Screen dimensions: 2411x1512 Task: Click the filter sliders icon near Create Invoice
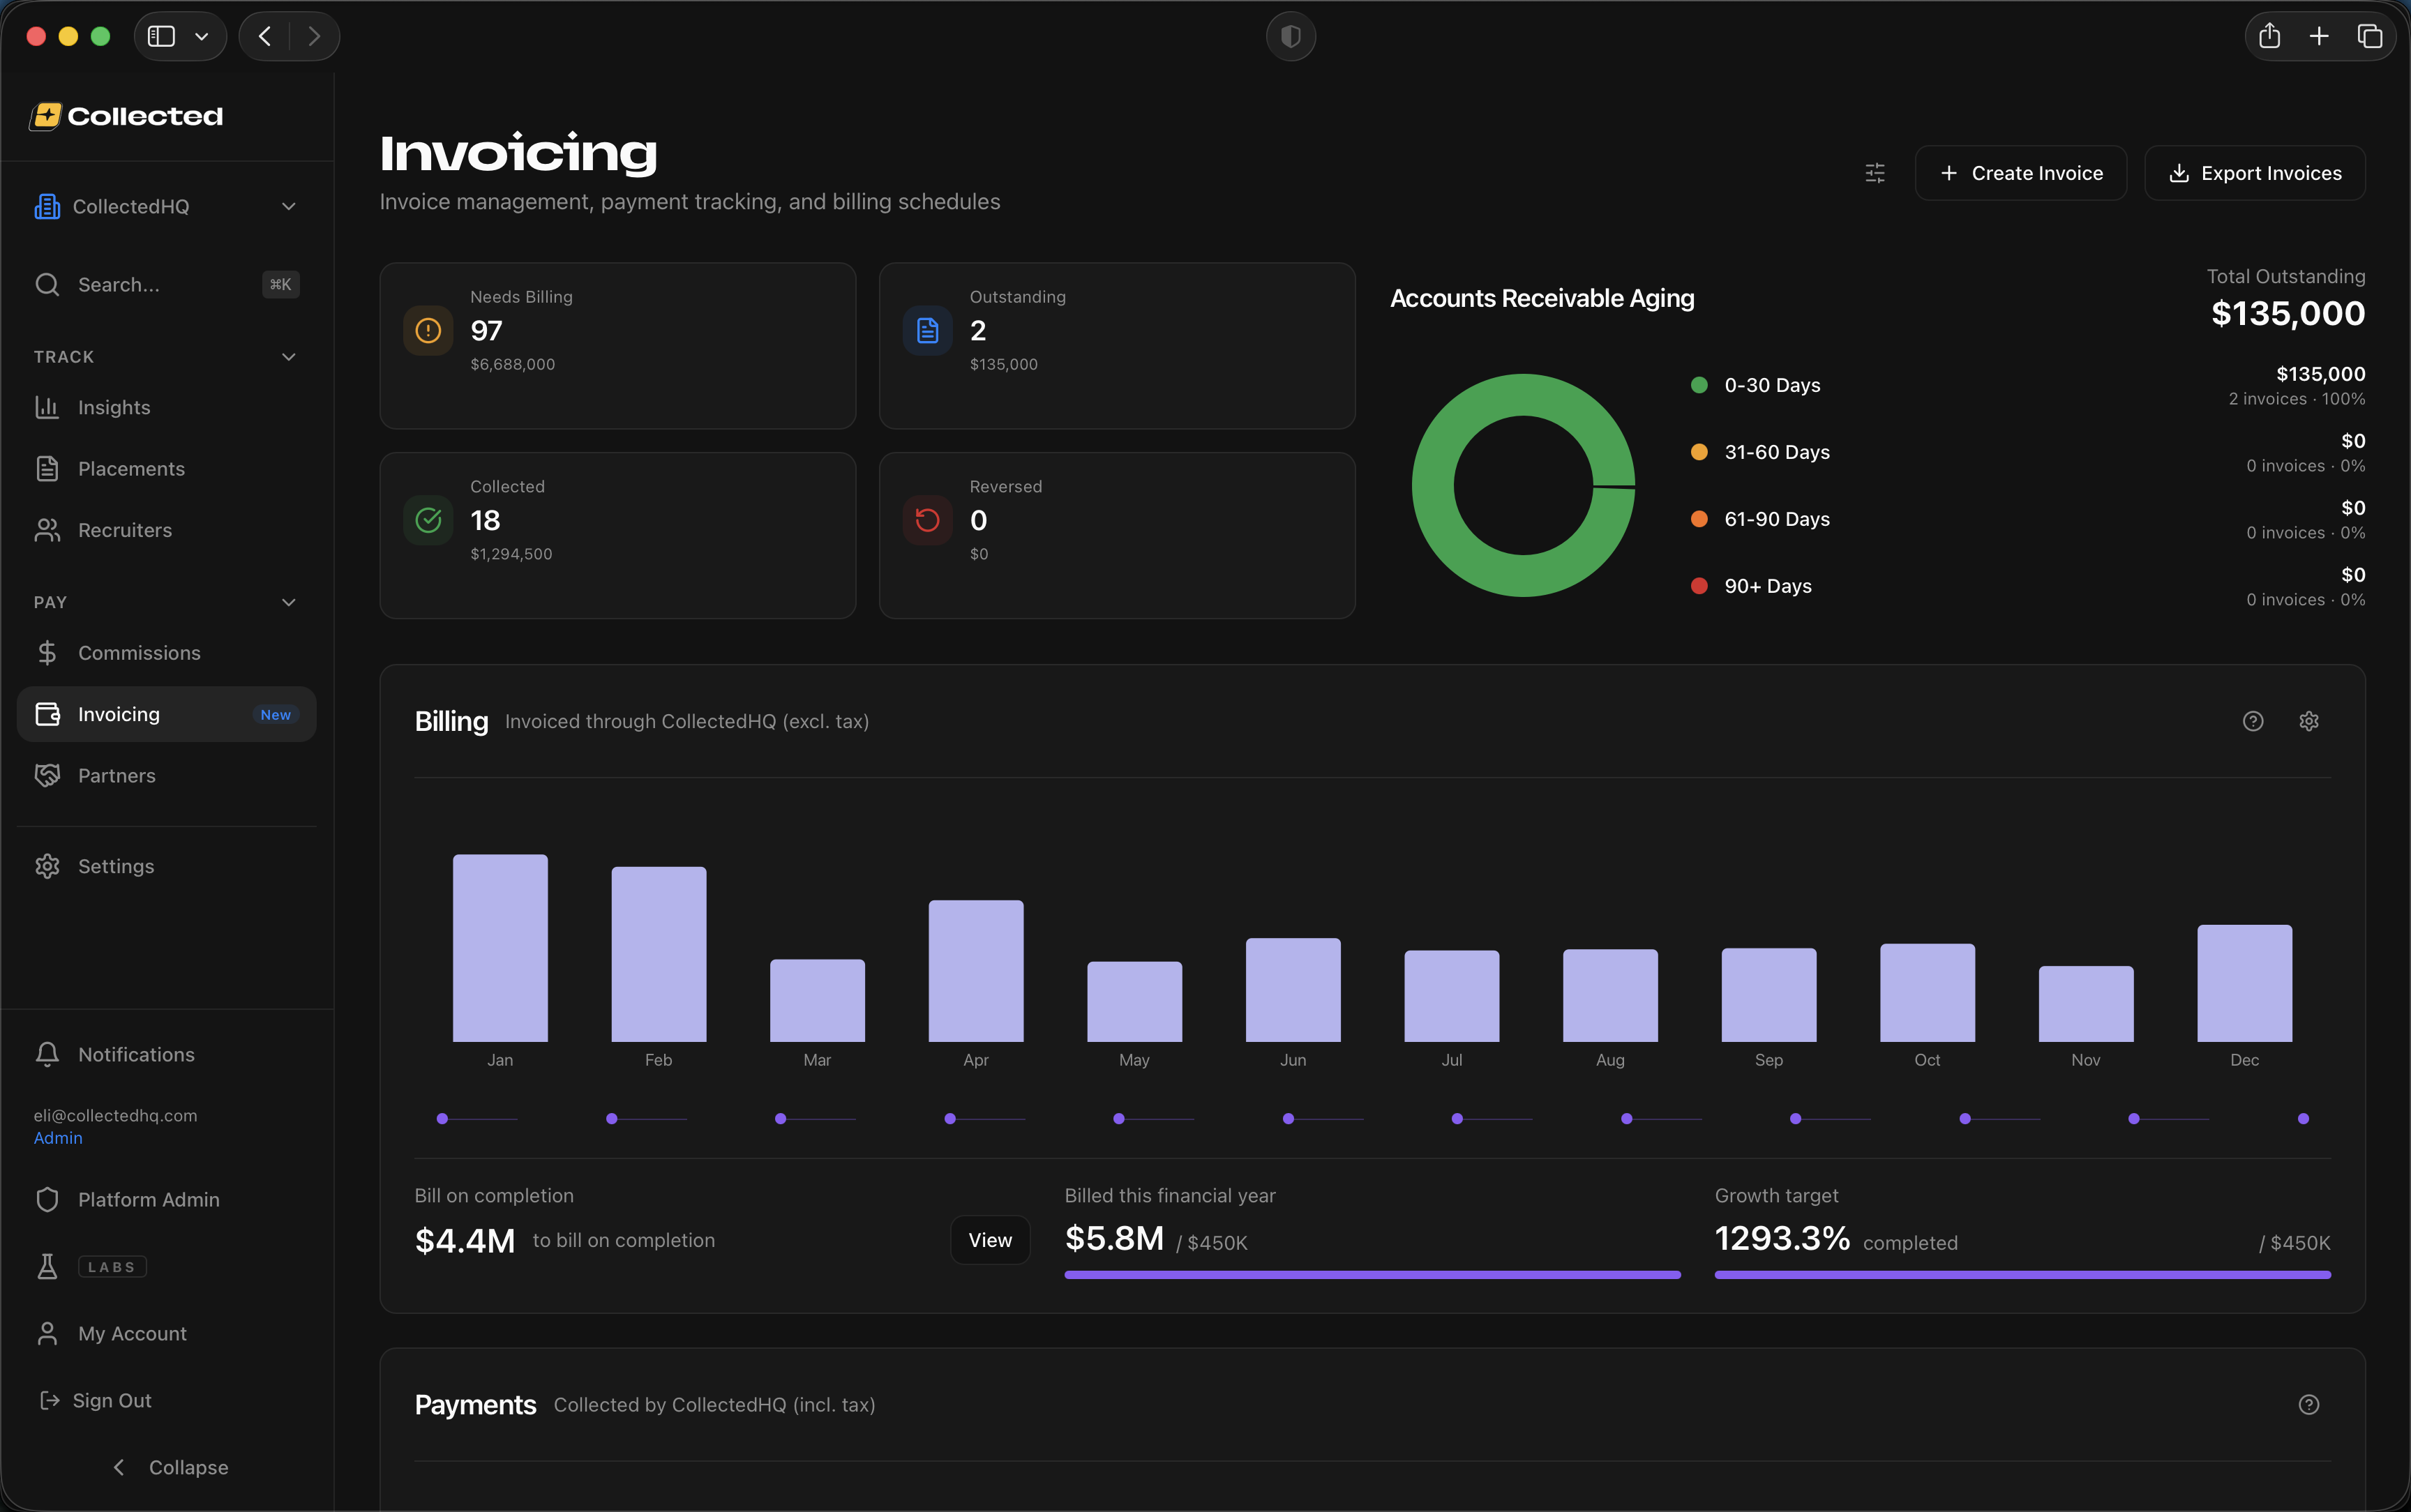[x=1875, y=173]
